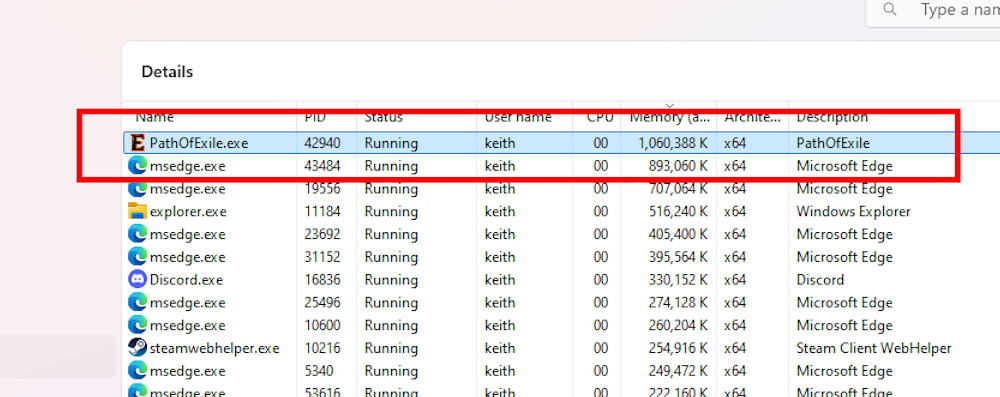1000x397 pixels.
Task: Click the steamwebhelper.exe Steam icon
Action: click(x=137, y=348)
